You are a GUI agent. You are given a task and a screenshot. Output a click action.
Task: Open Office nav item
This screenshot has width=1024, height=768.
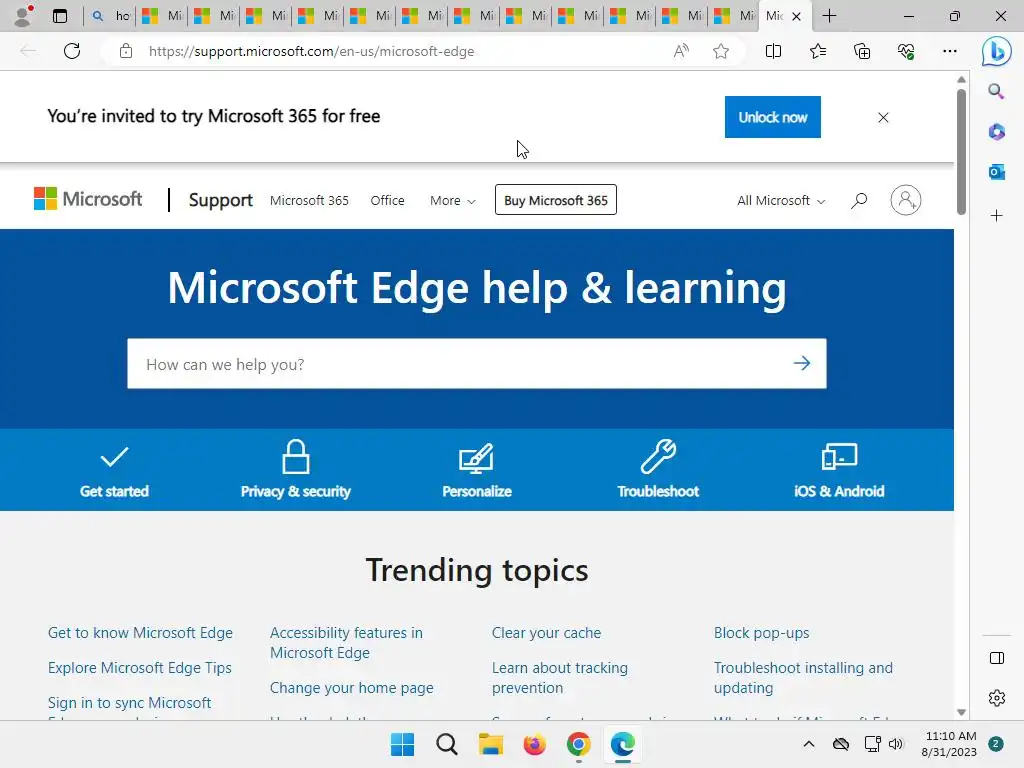point(387,200)
